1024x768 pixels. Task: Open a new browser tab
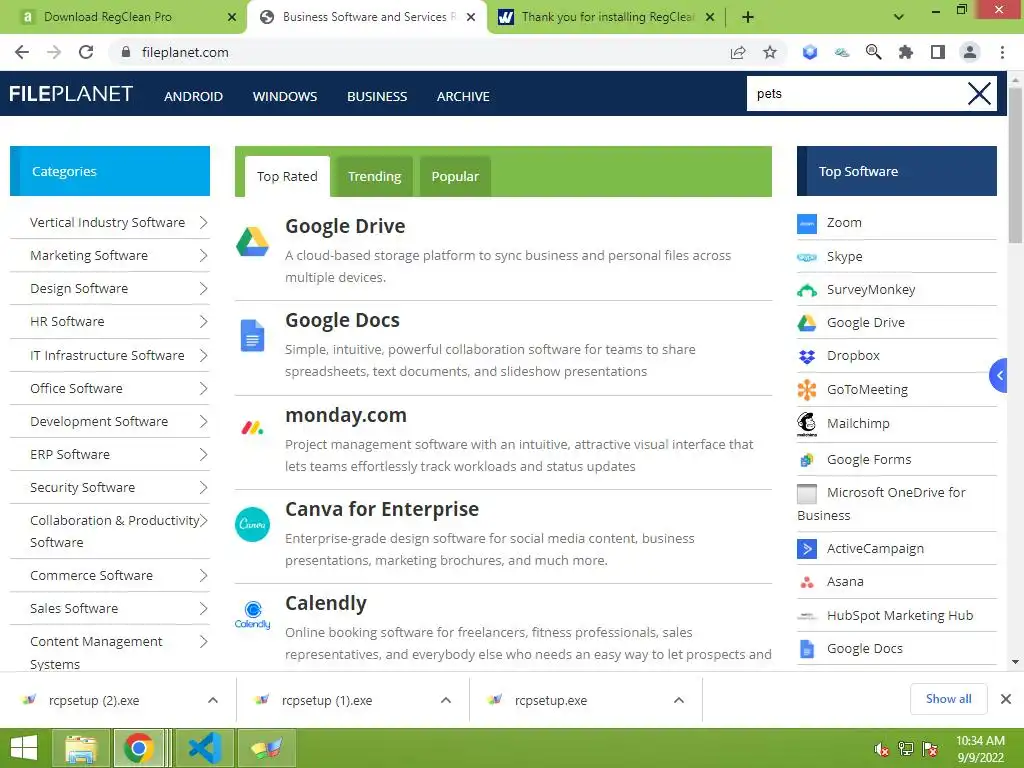pos(748,17)
